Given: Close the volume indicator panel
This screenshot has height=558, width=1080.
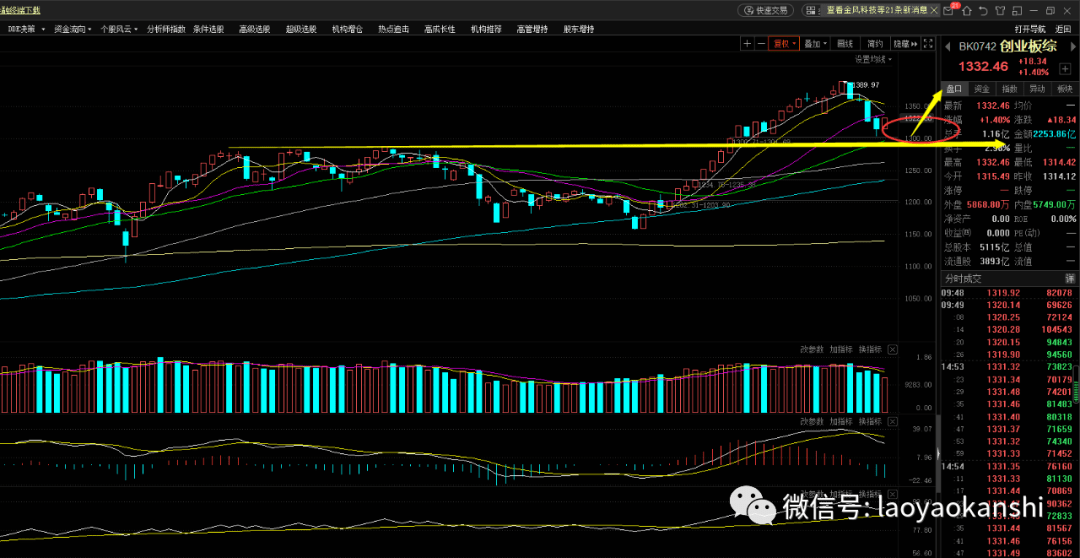Looking at the screenshot, I should click(x=893, y=349).
